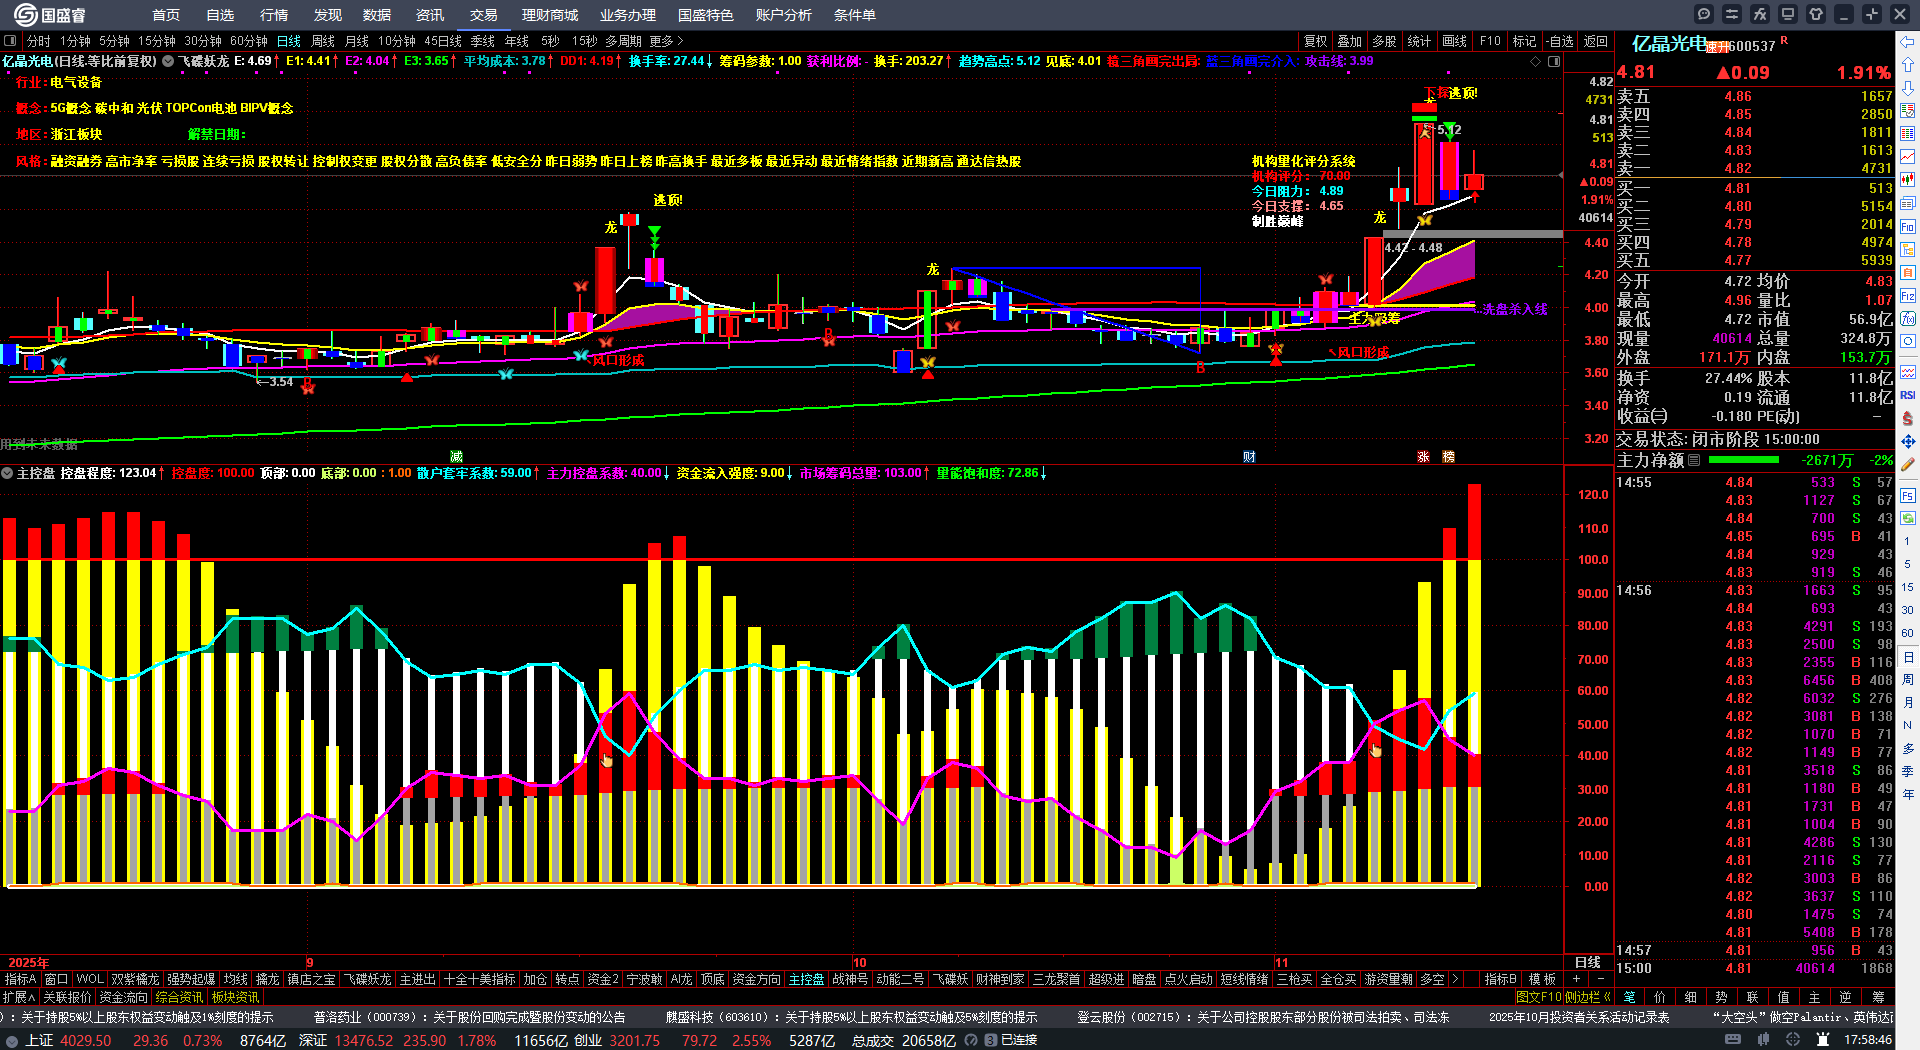Toggle the 叠加 overlay button
1920x1050 pixels.
pyautogui.click(x=1350, y=41)
